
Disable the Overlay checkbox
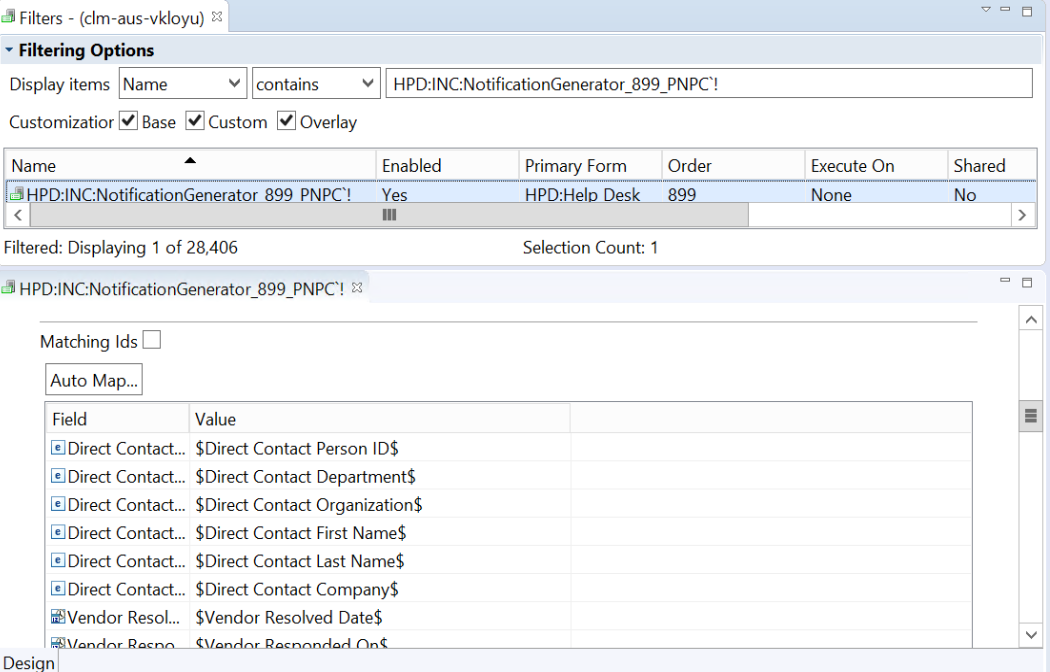pos(286,122)
